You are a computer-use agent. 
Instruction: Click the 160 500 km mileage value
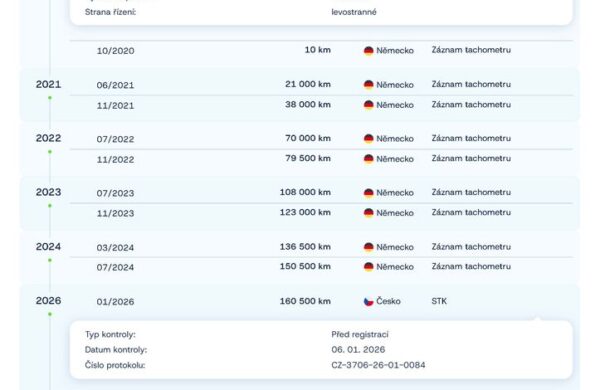point(305,301)
